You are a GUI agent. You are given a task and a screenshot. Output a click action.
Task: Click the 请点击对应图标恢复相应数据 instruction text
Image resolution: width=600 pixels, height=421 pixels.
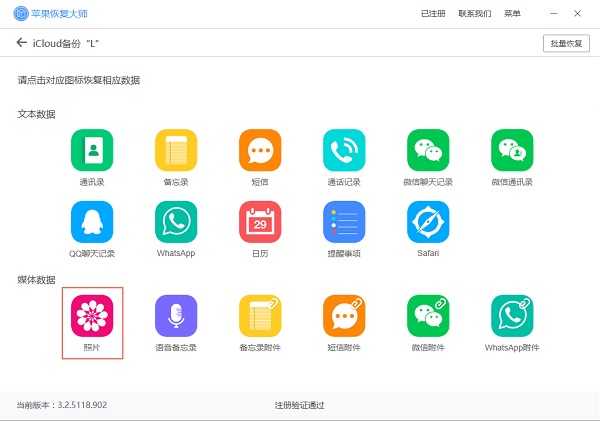point(79,80)
